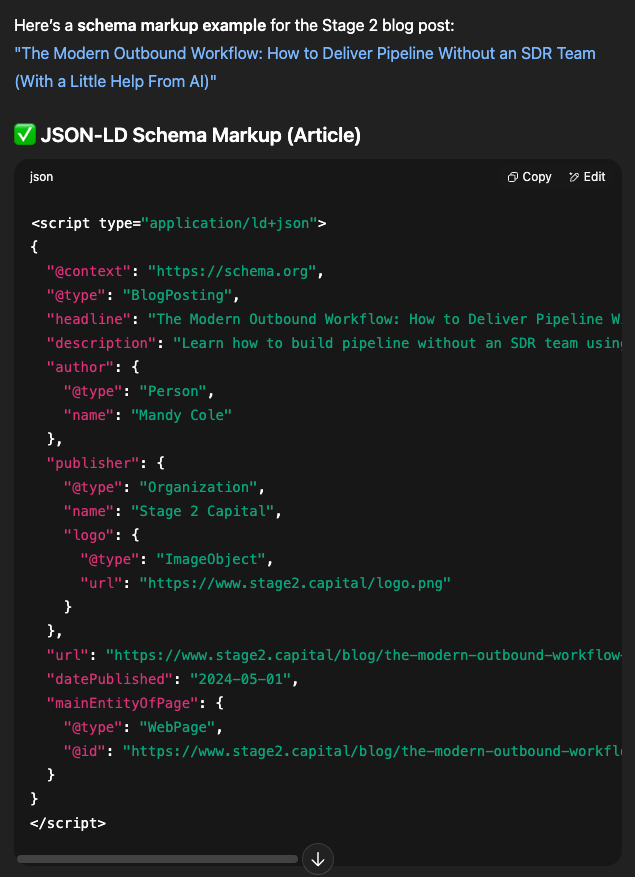Click the opening script type tag line
This screenshot has height=877, width=635.
tap(178, 223)
